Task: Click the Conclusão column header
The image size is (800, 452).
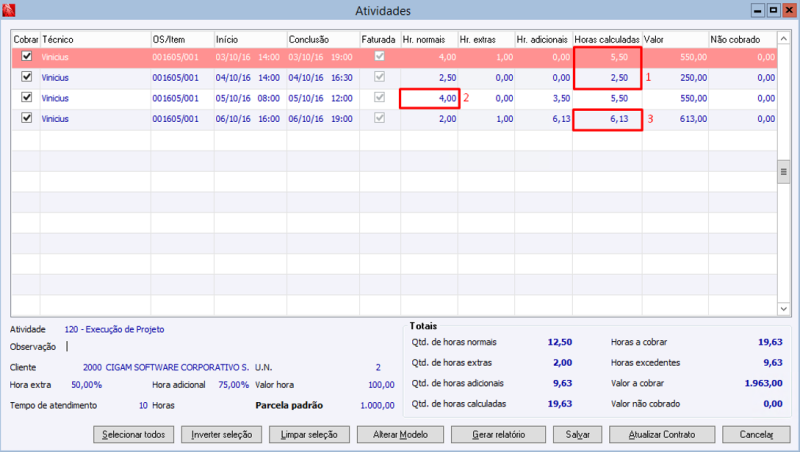Action: 323,39
